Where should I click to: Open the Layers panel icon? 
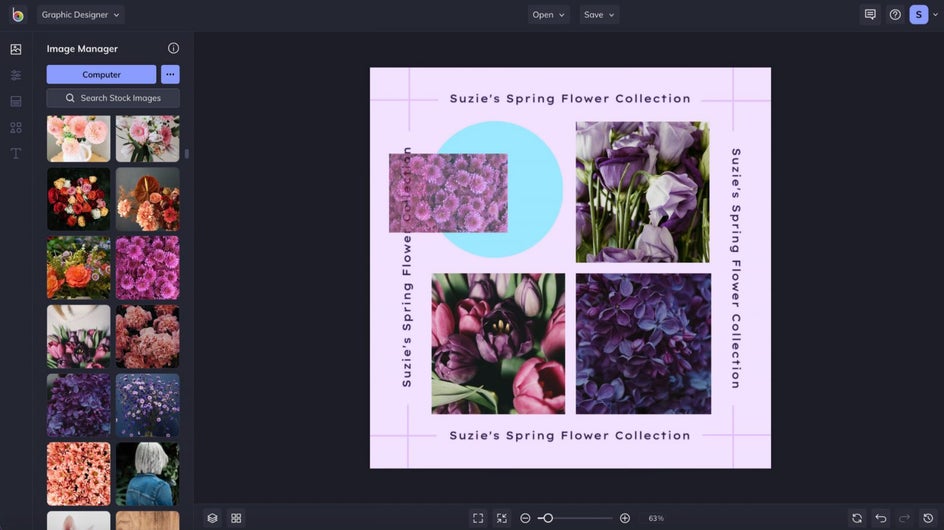coord(213,518)
